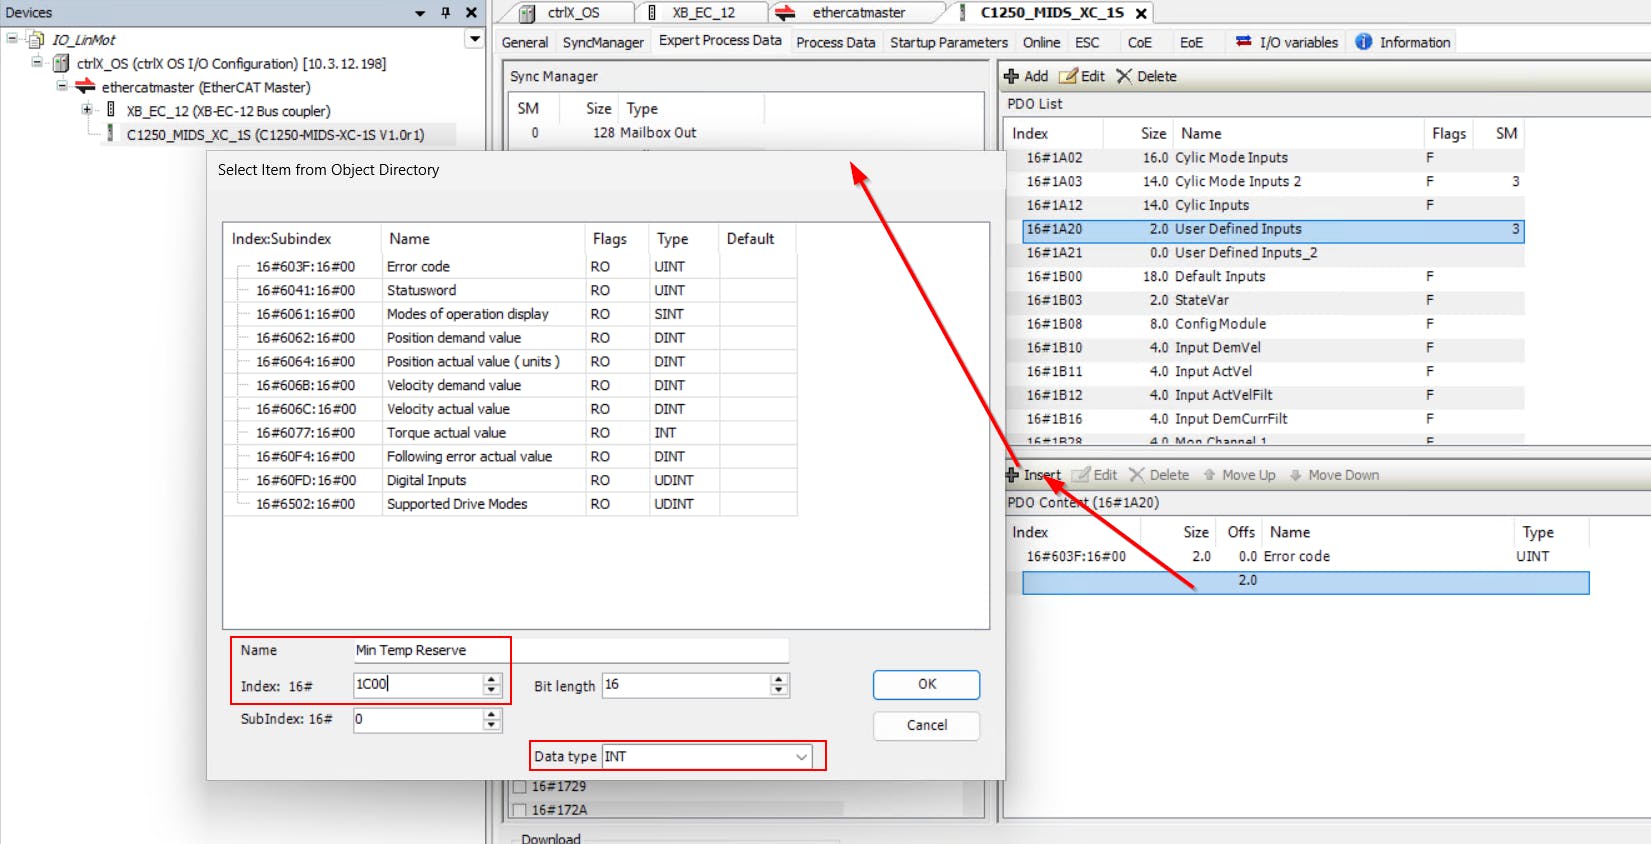
Task: Close the C1250_MIDS_XC_1S editor tab
Action: click(x=1141, y=13)
